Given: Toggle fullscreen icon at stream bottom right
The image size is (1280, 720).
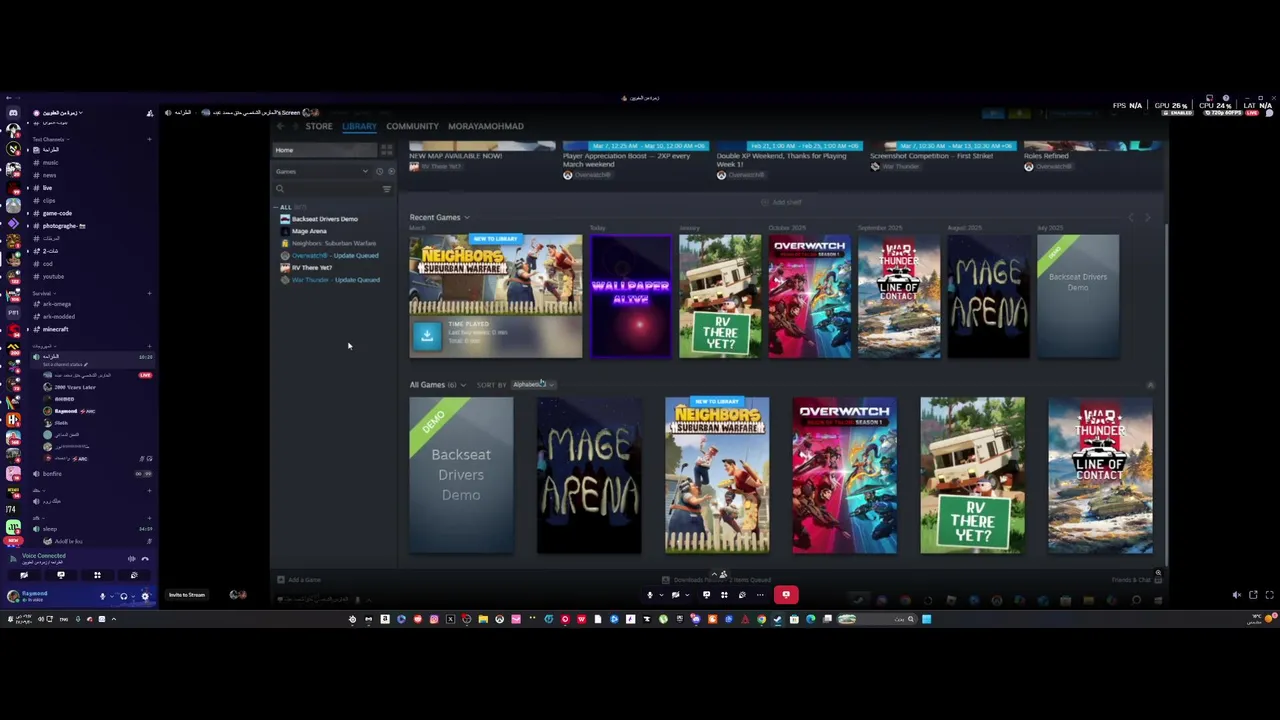Looking at the screenshot, I should (x=1269, y=595).
